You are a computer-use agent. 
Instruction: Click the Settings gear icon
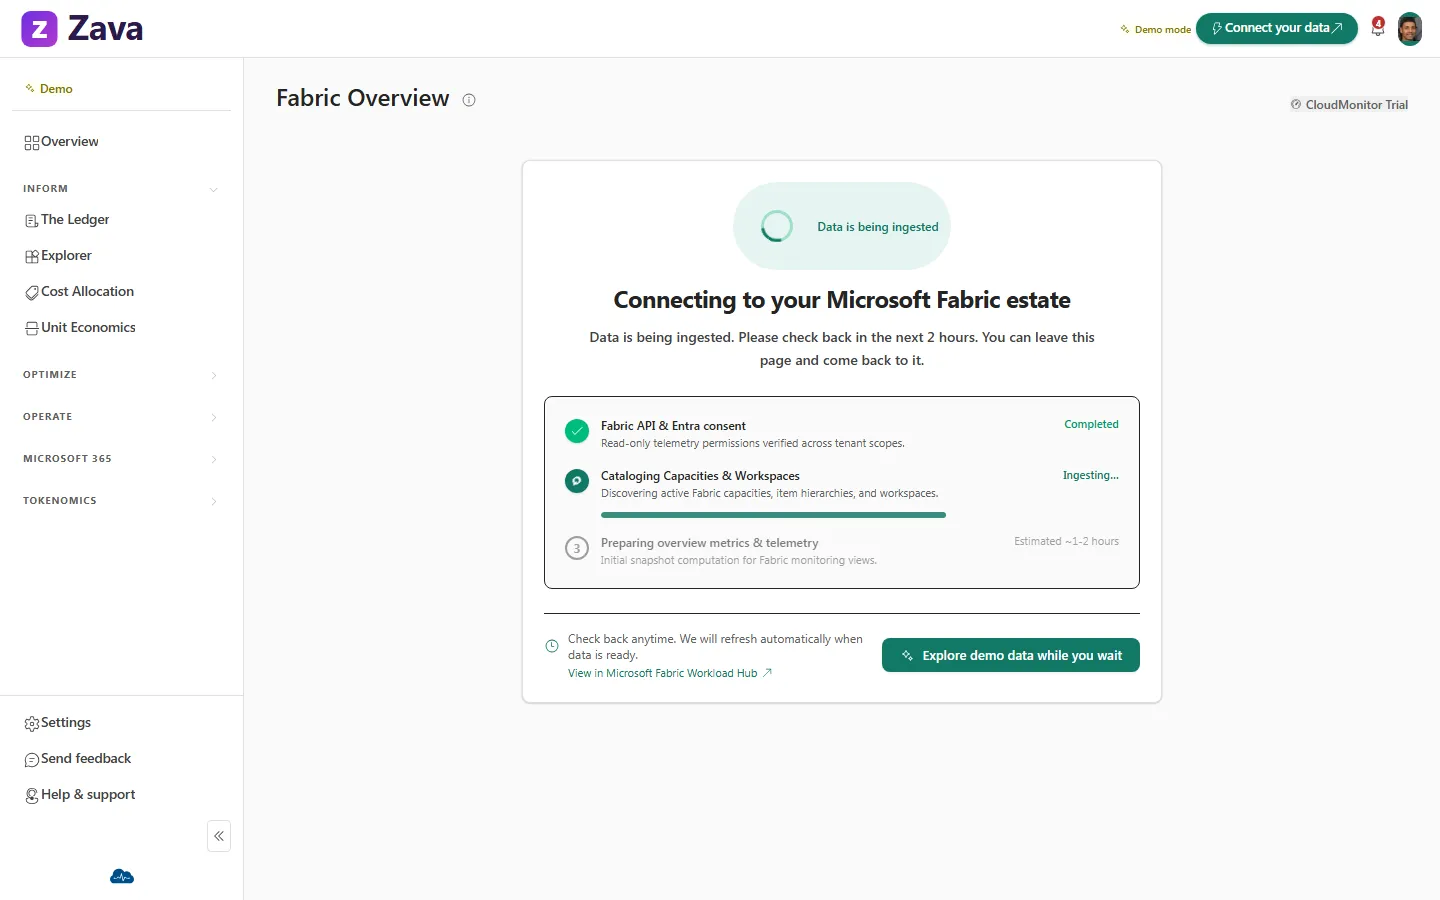[x=32, y=724]
